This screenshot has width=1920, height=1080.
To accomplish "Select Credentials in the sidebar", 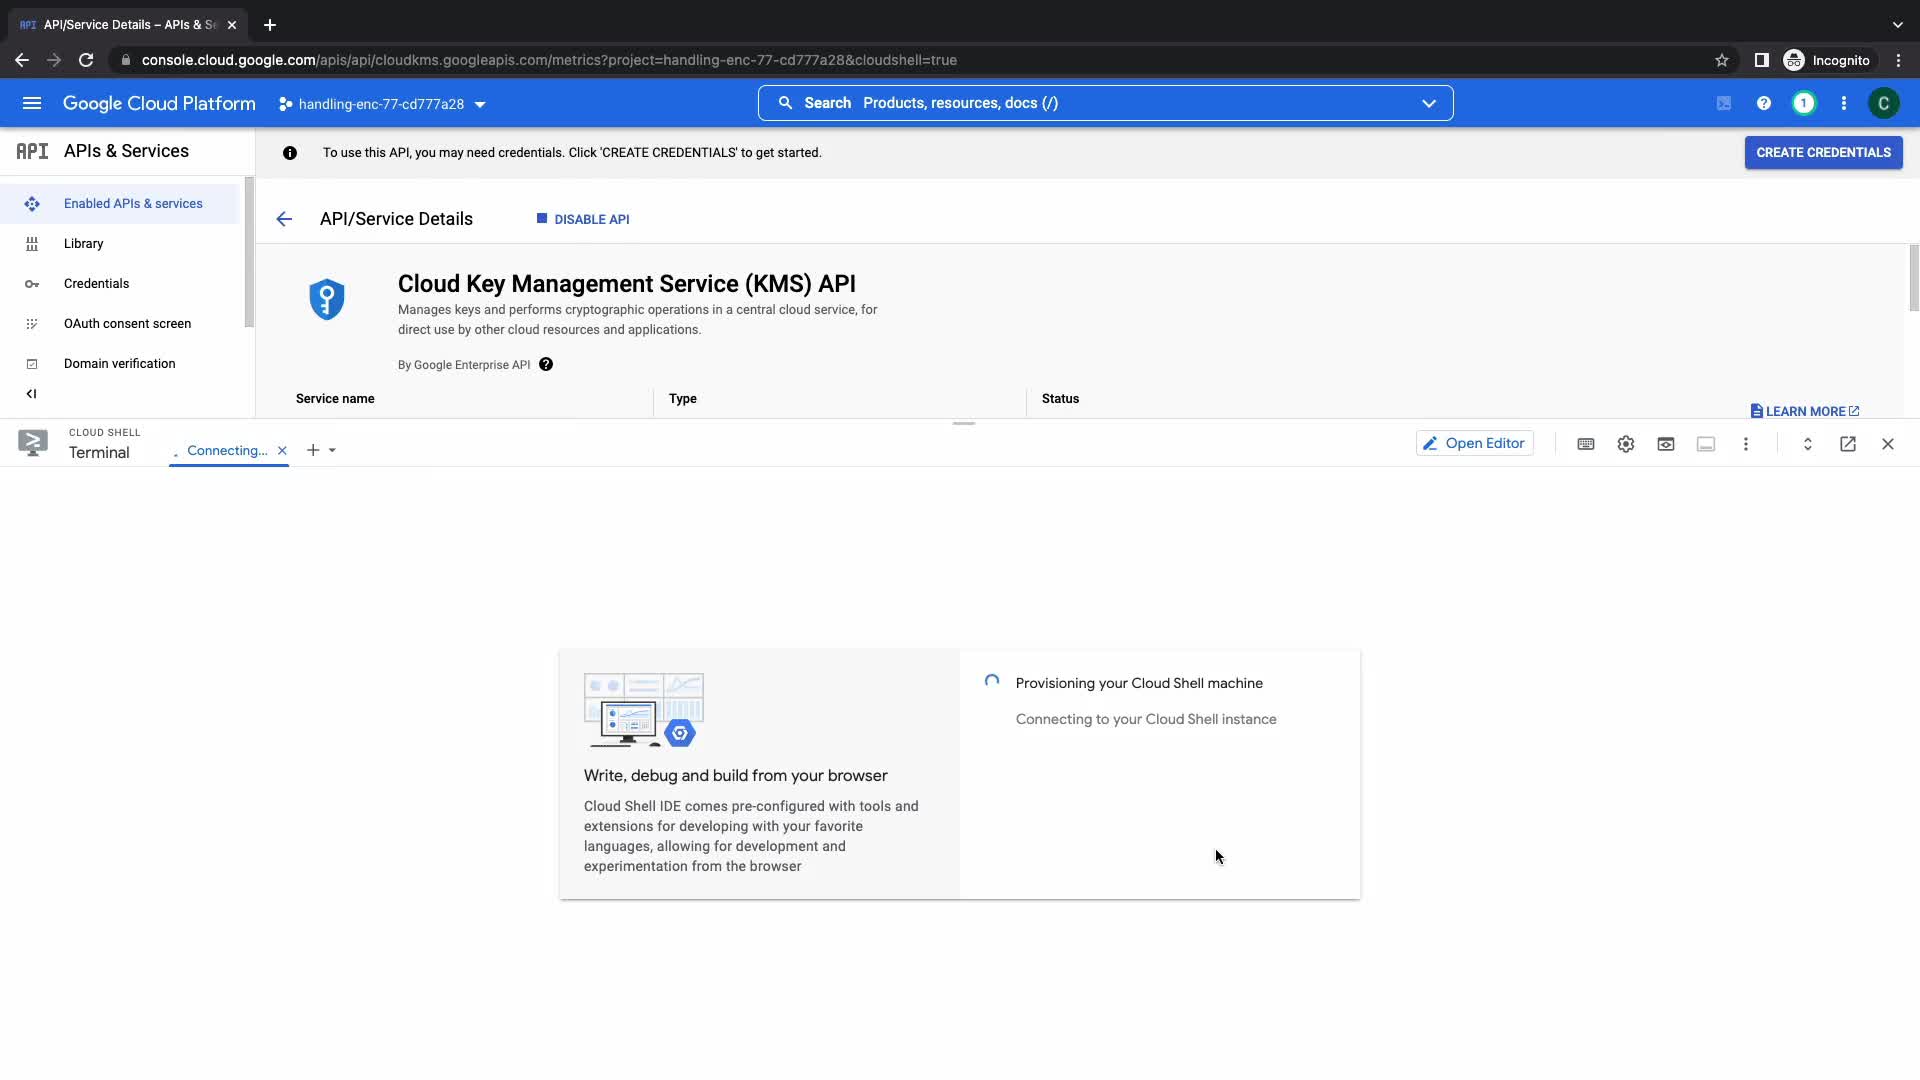I will pyautogui.click(x=96, y=284).
